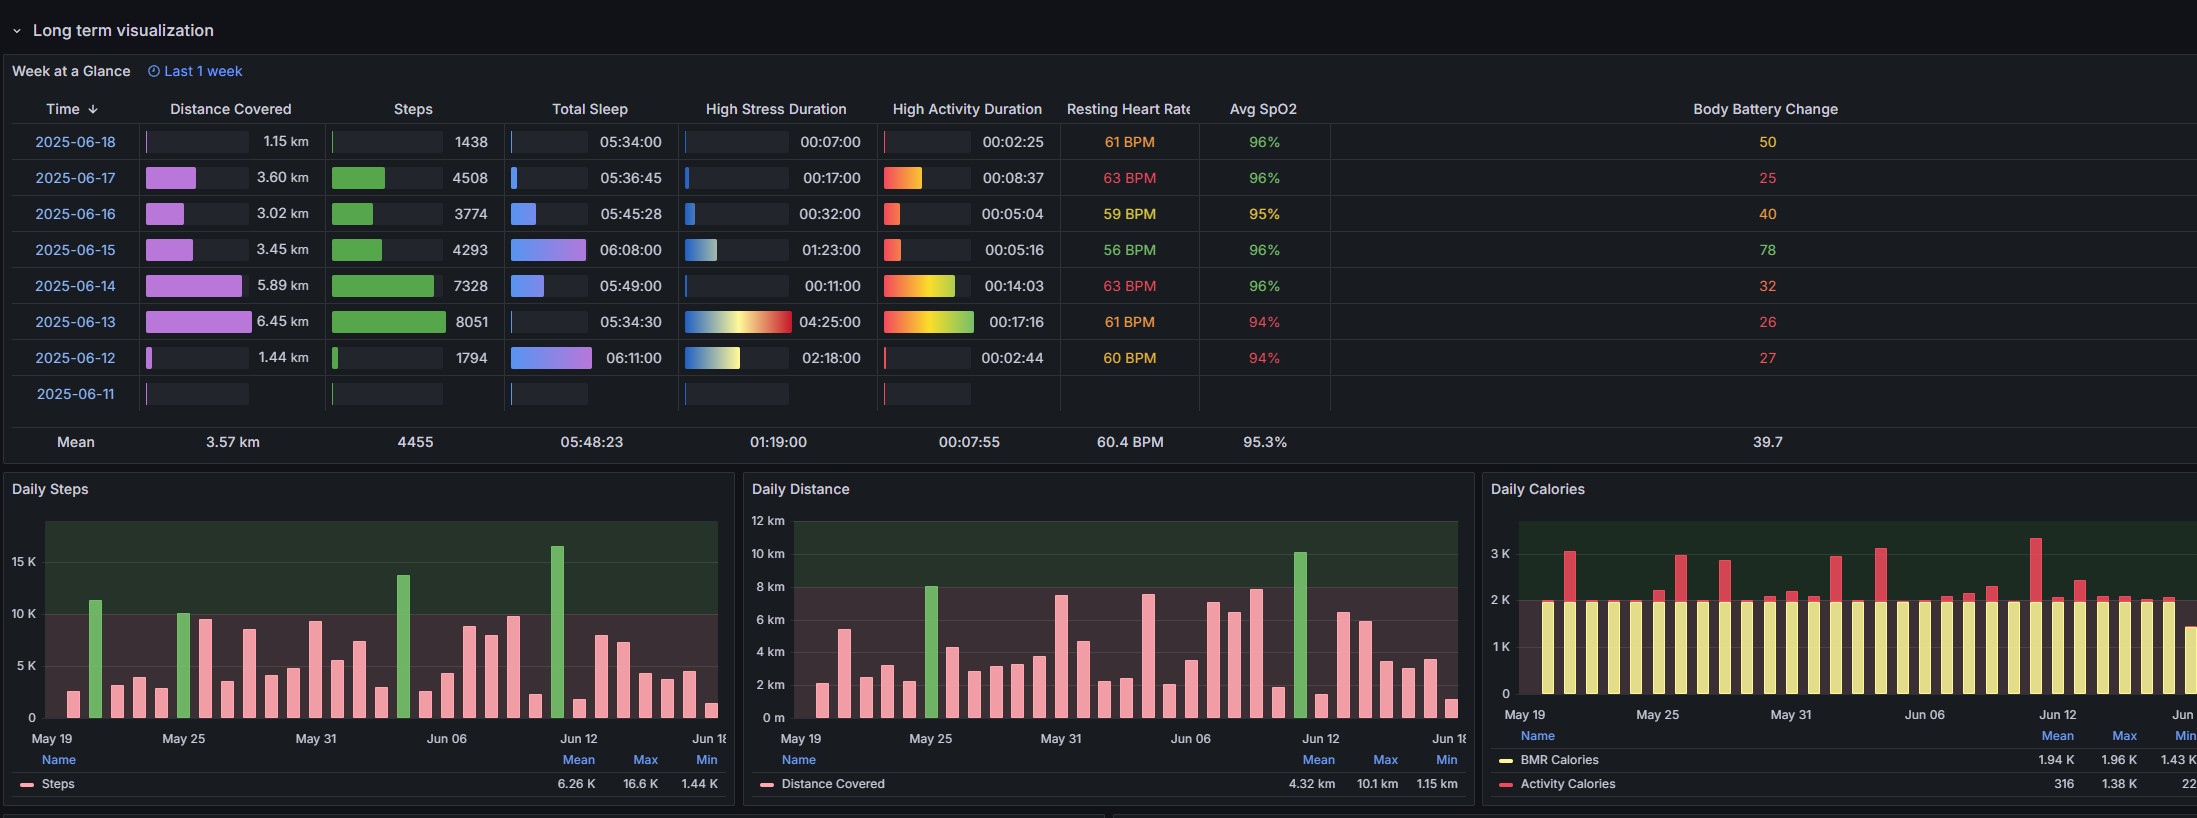Viewport: 2197px width, 818px height.
Task: Open the 2025-06-13 date link
Action: coord(75,322)
